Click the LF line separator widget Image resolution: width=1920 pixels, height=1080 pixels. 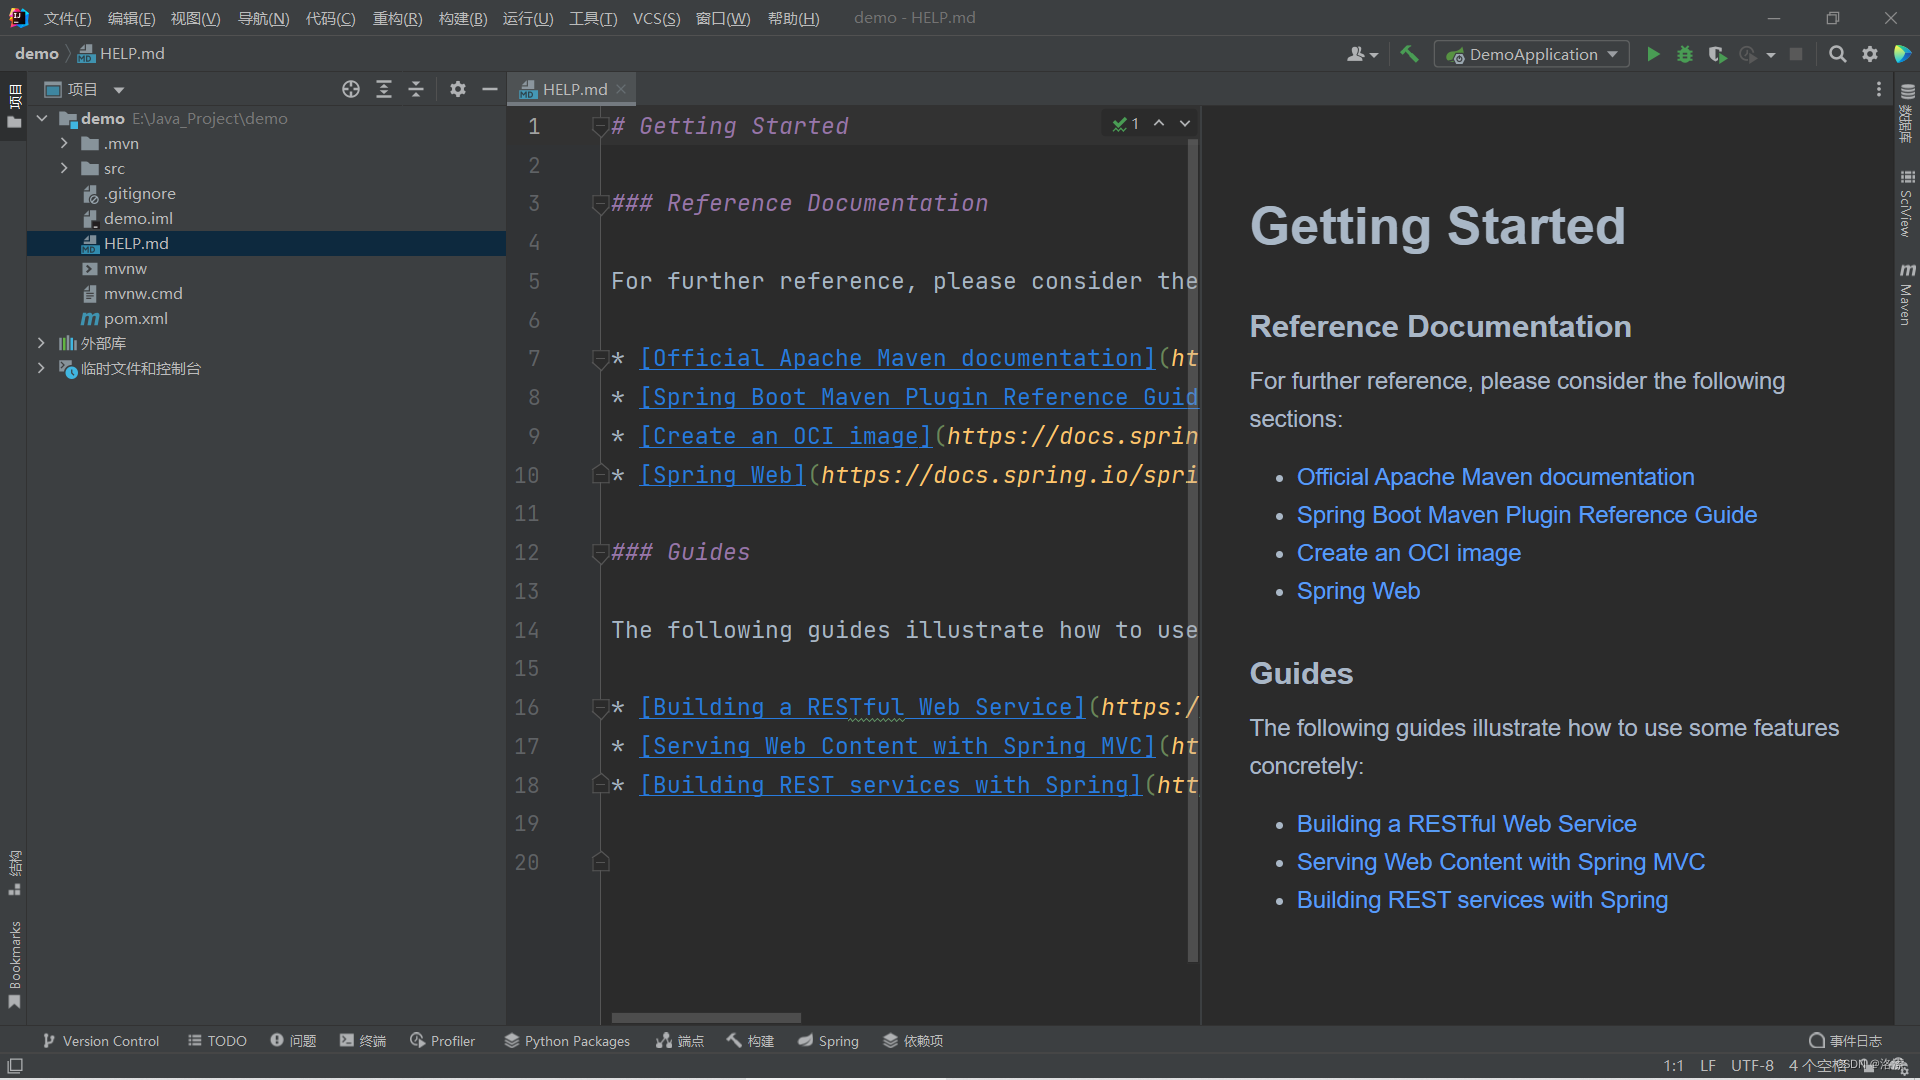tap(1708, 1066)
